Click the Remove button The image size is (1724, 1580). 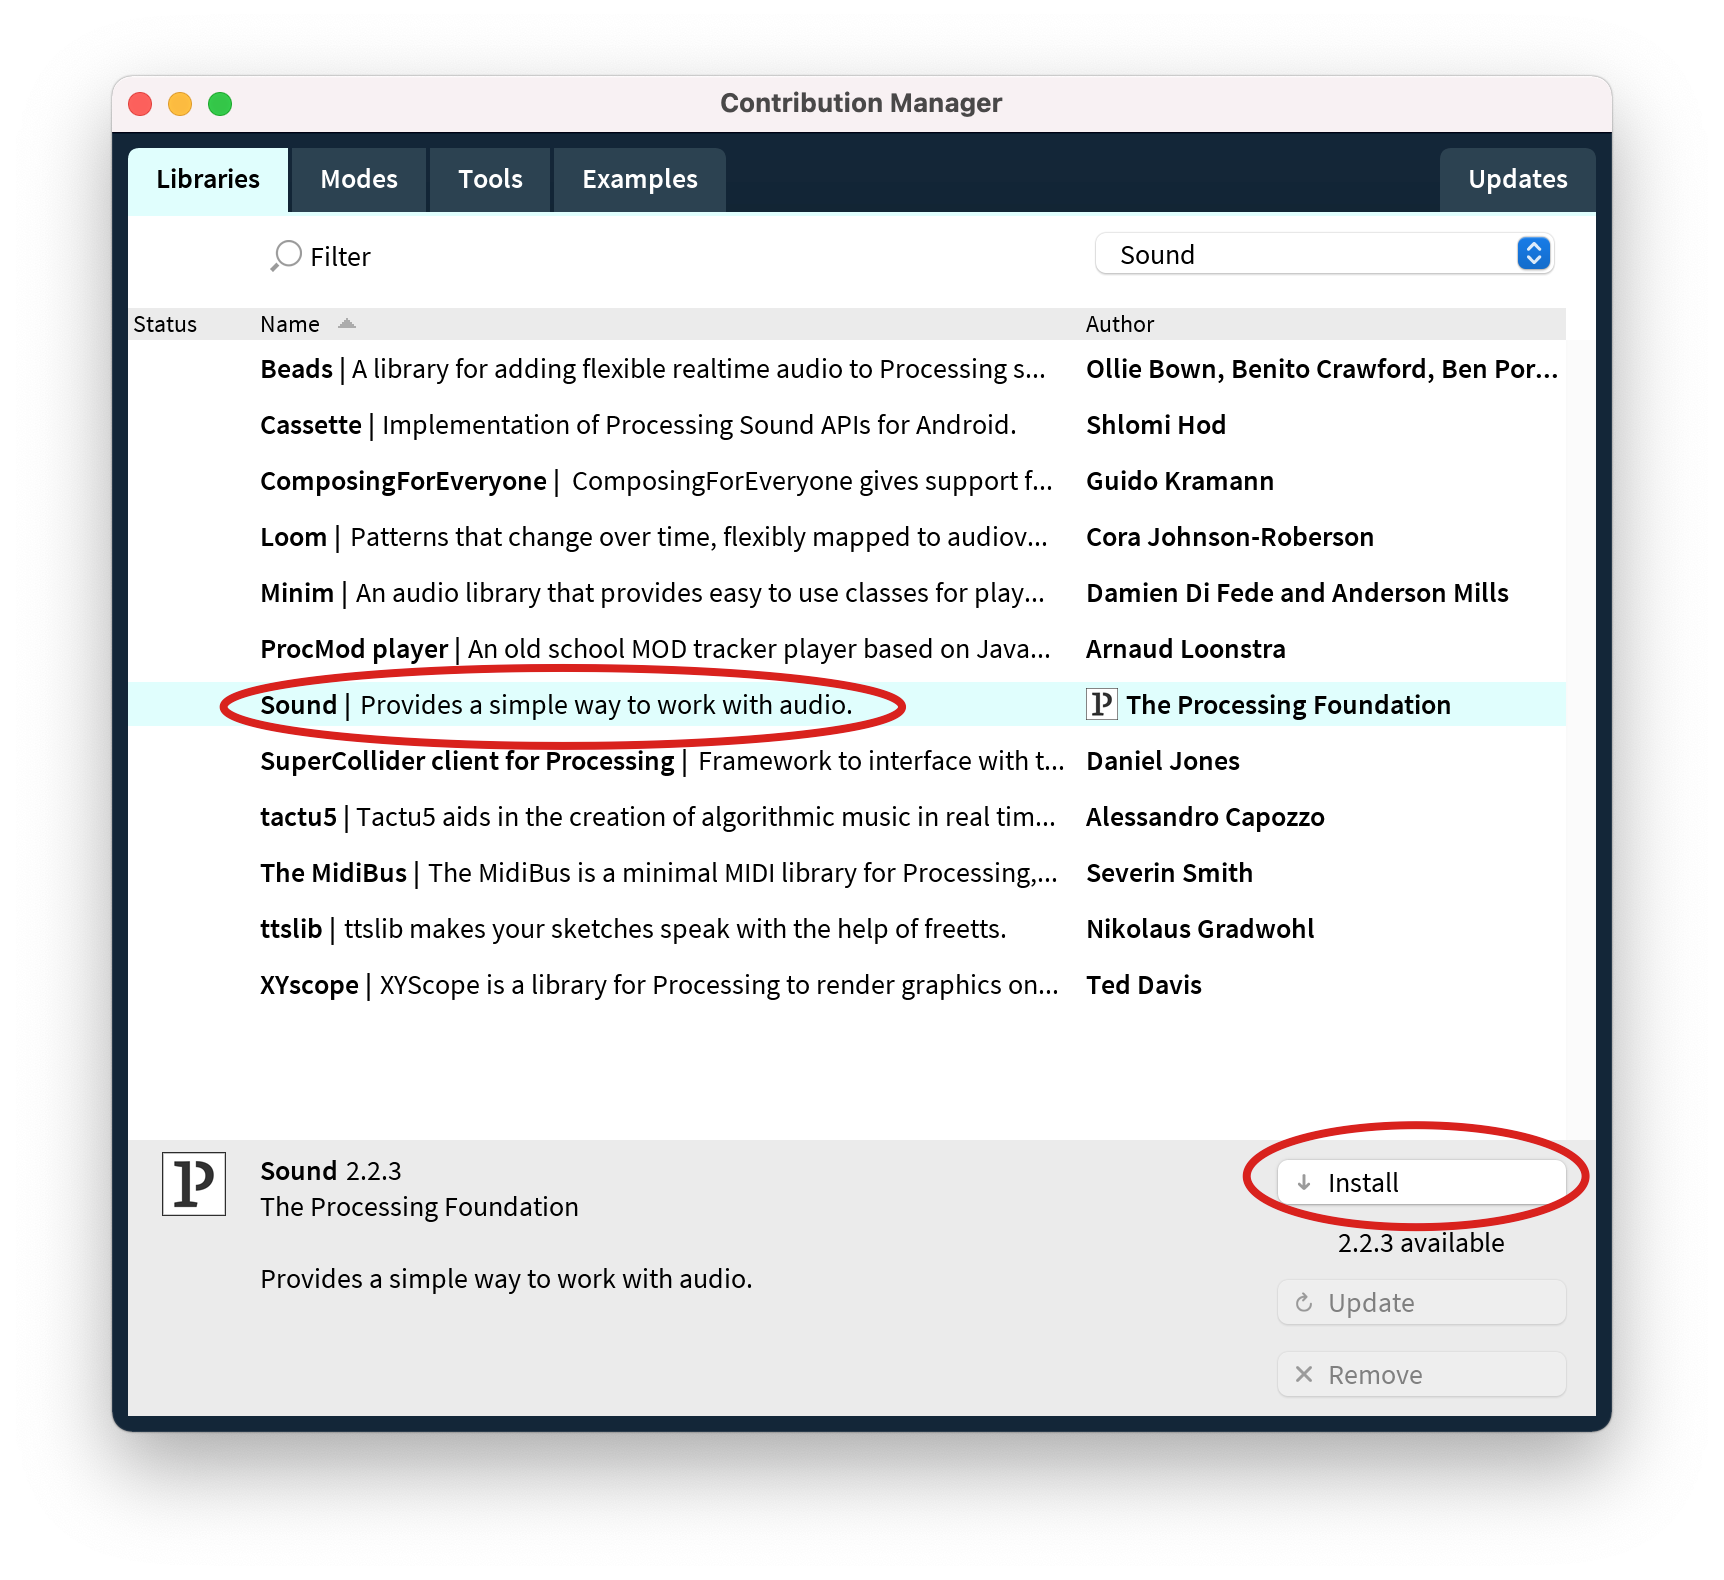[x=1421, y=1375]
